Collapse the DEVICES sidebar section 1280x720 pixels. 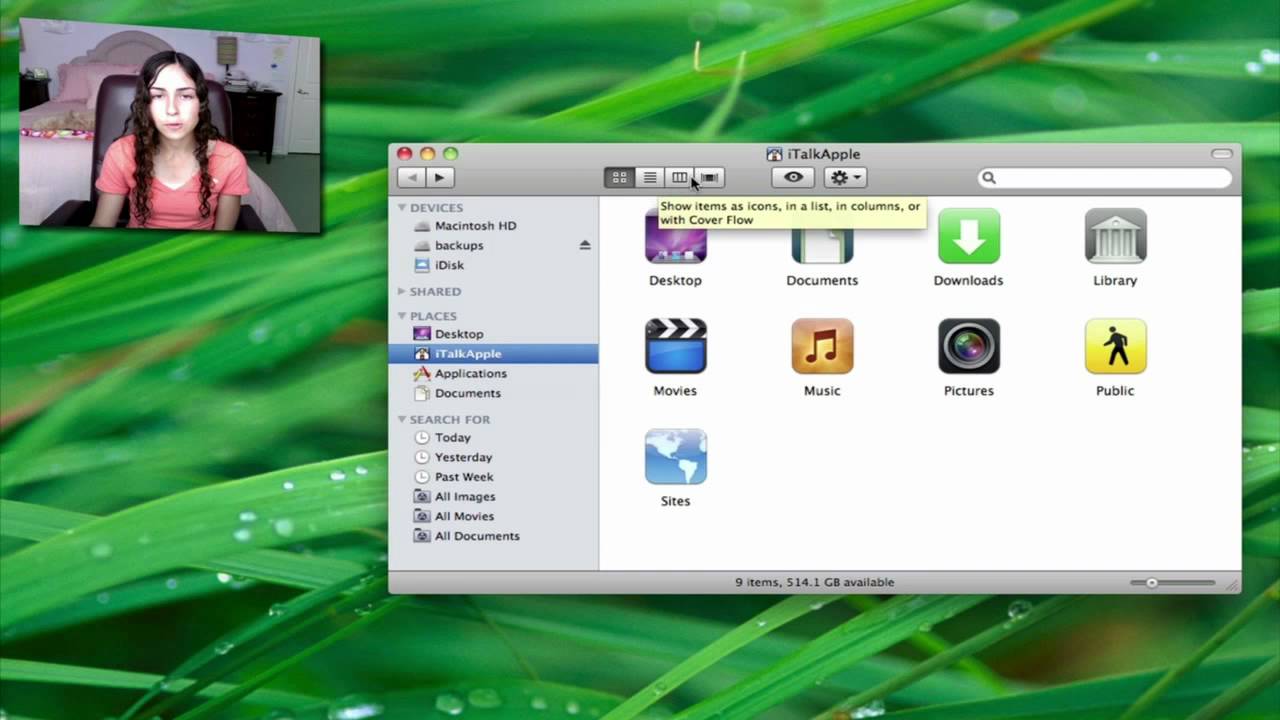[x=402, y=207]
